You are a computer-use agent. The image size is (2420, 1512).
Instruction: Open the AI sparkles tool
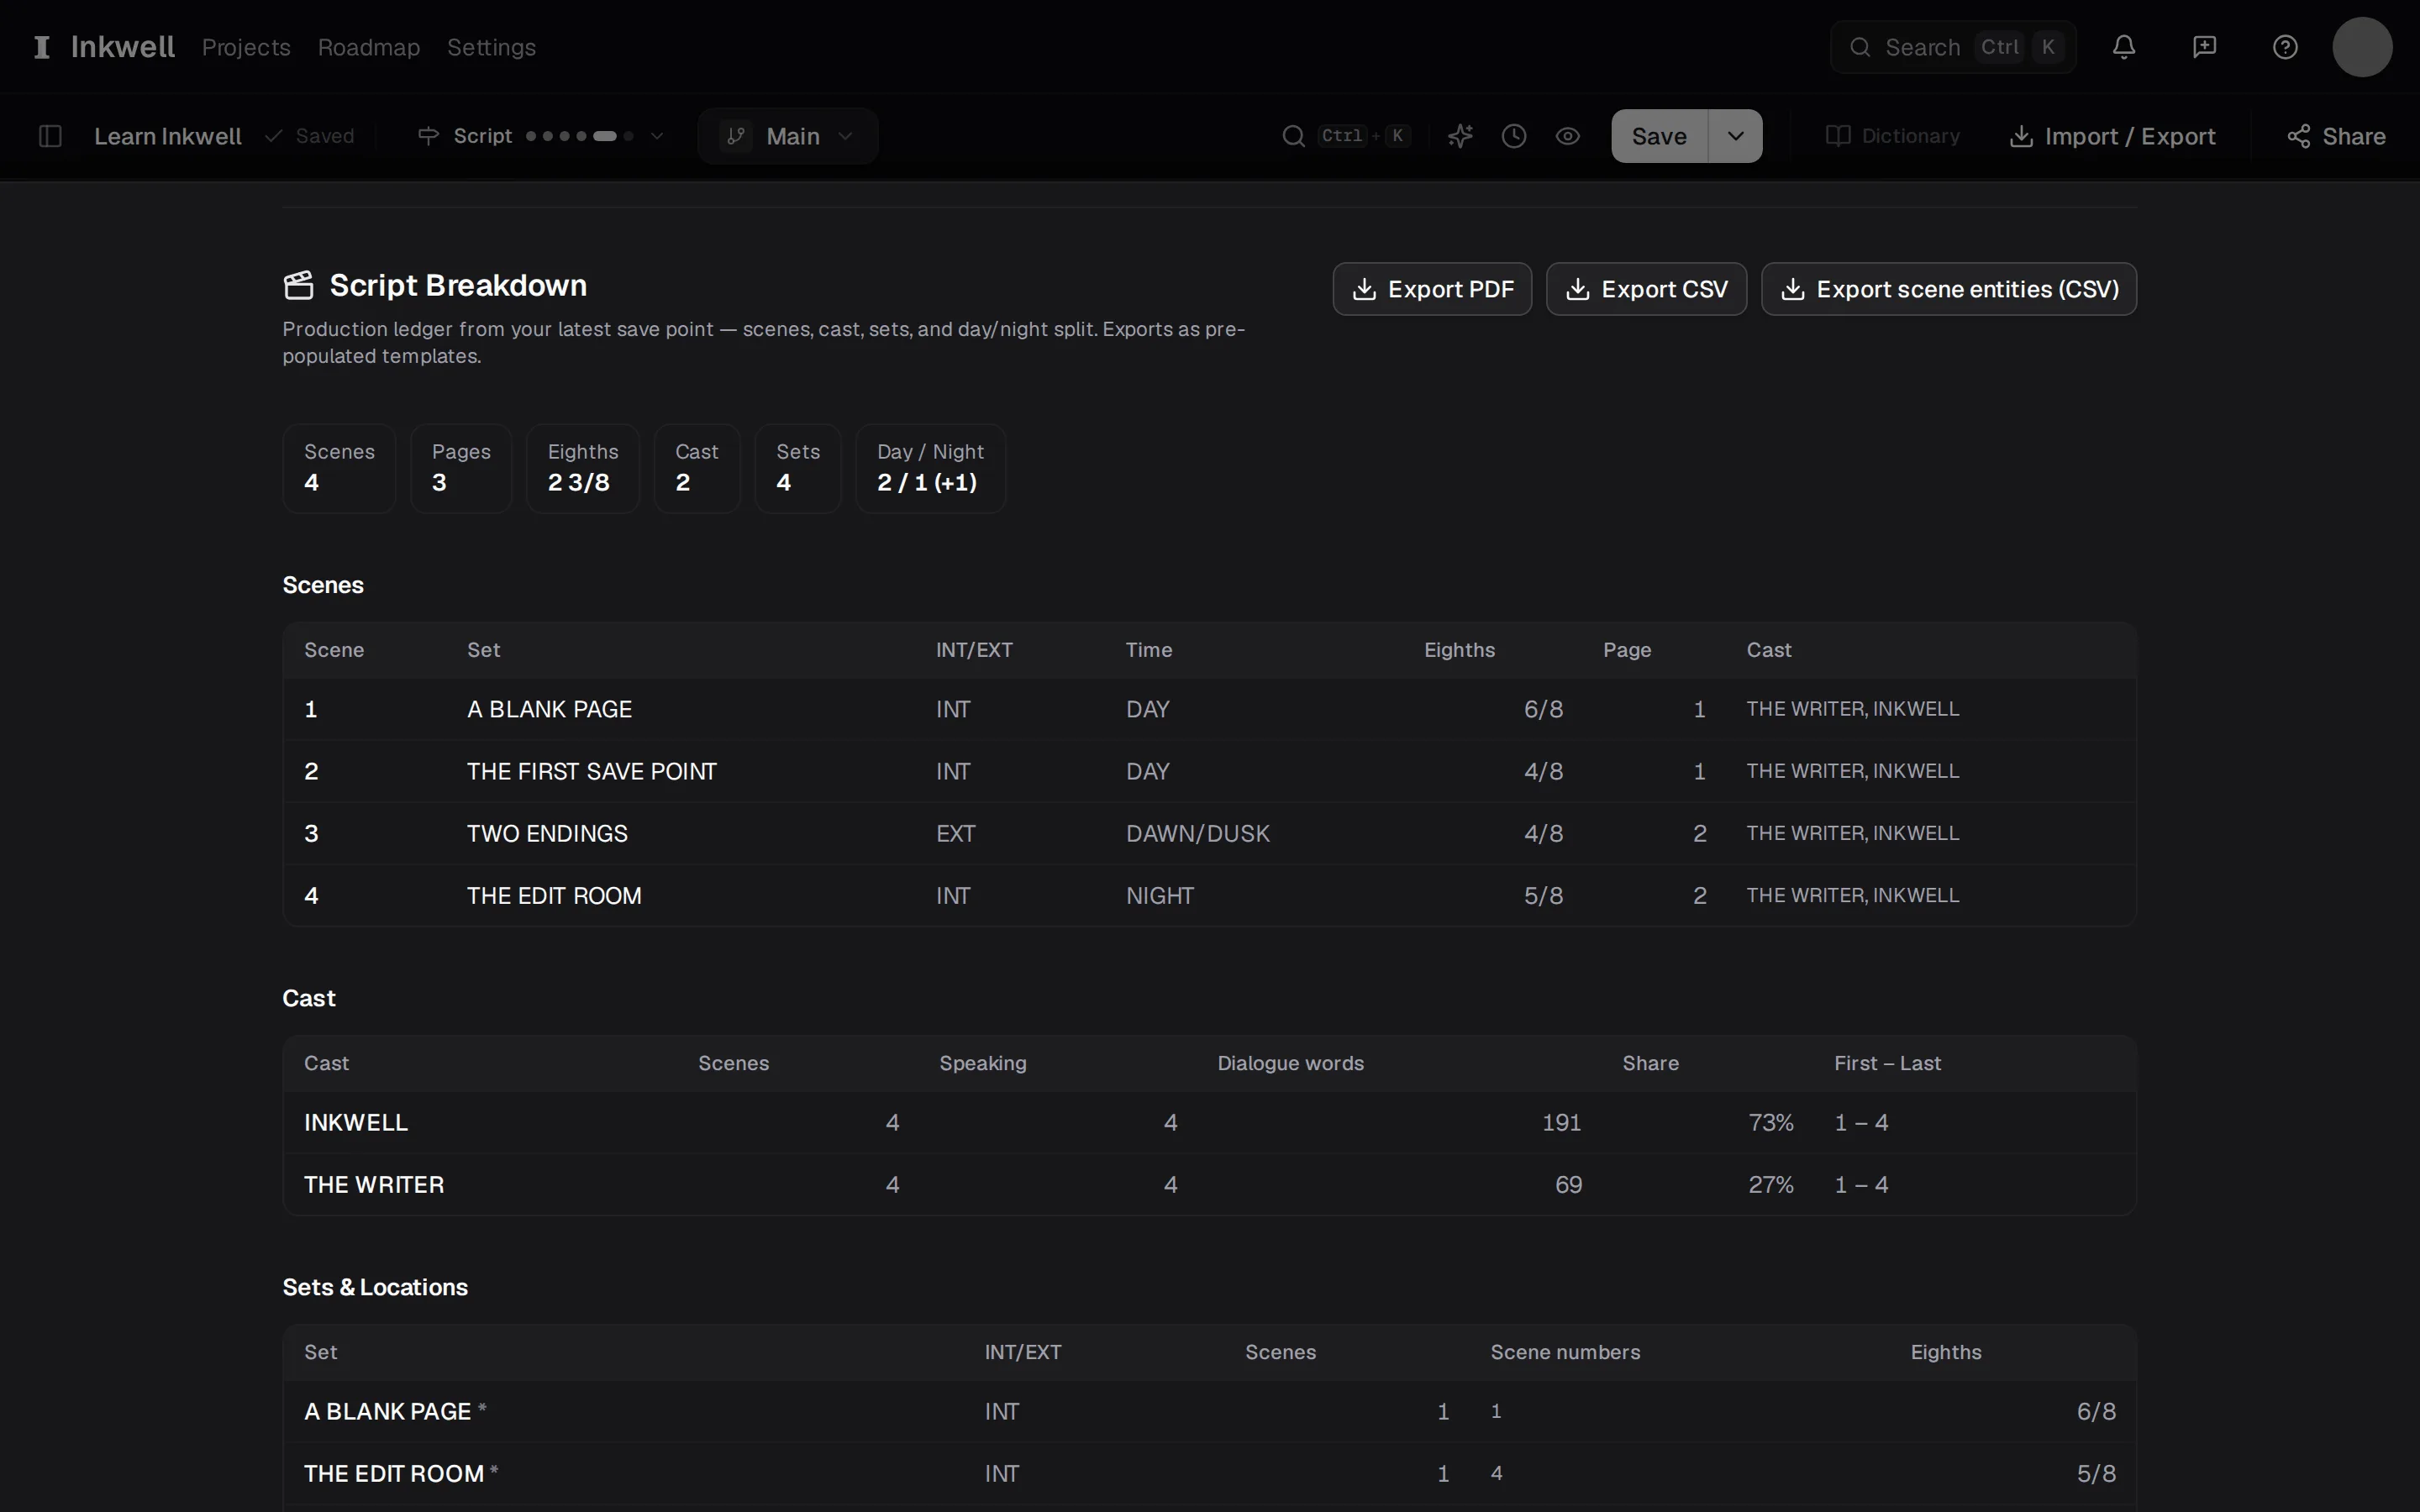pos(1460,136)
